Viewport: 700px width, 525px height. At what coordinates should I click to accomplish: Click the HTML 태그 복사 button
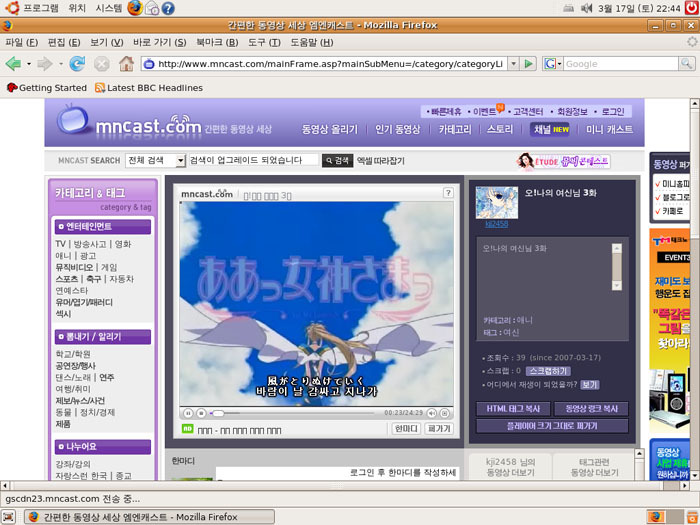pos(513,408)
